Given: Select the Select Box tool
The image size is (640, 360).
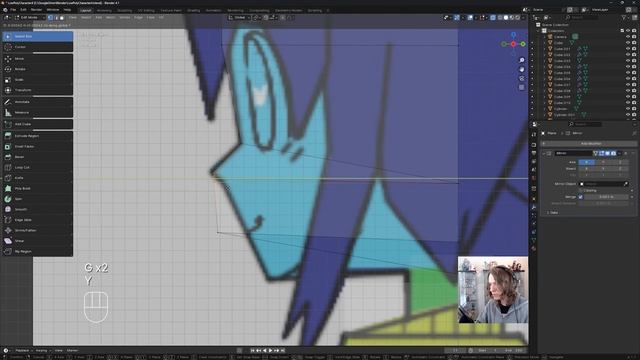Looking at the screenshot, I should point(38,36).
